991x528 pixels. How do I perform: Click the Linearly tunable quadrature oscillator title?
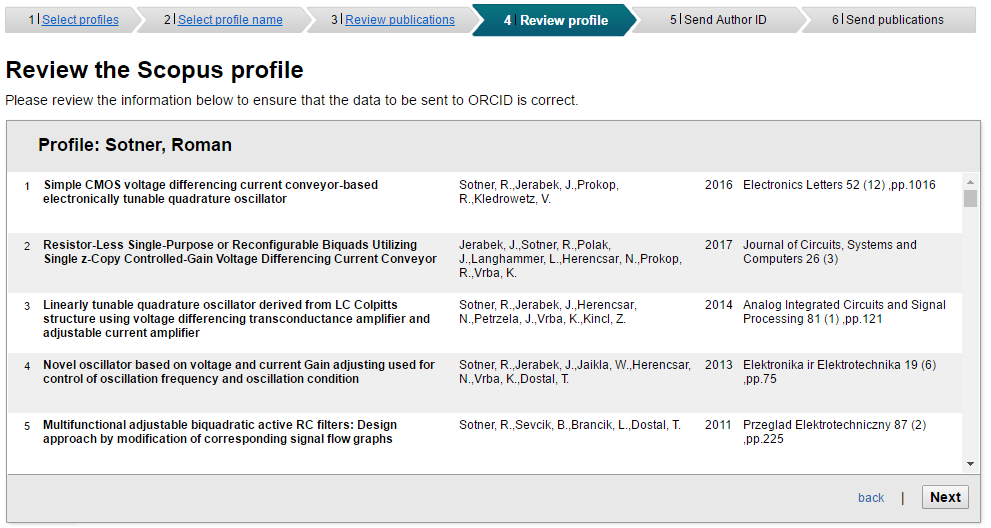click(236, 319)
